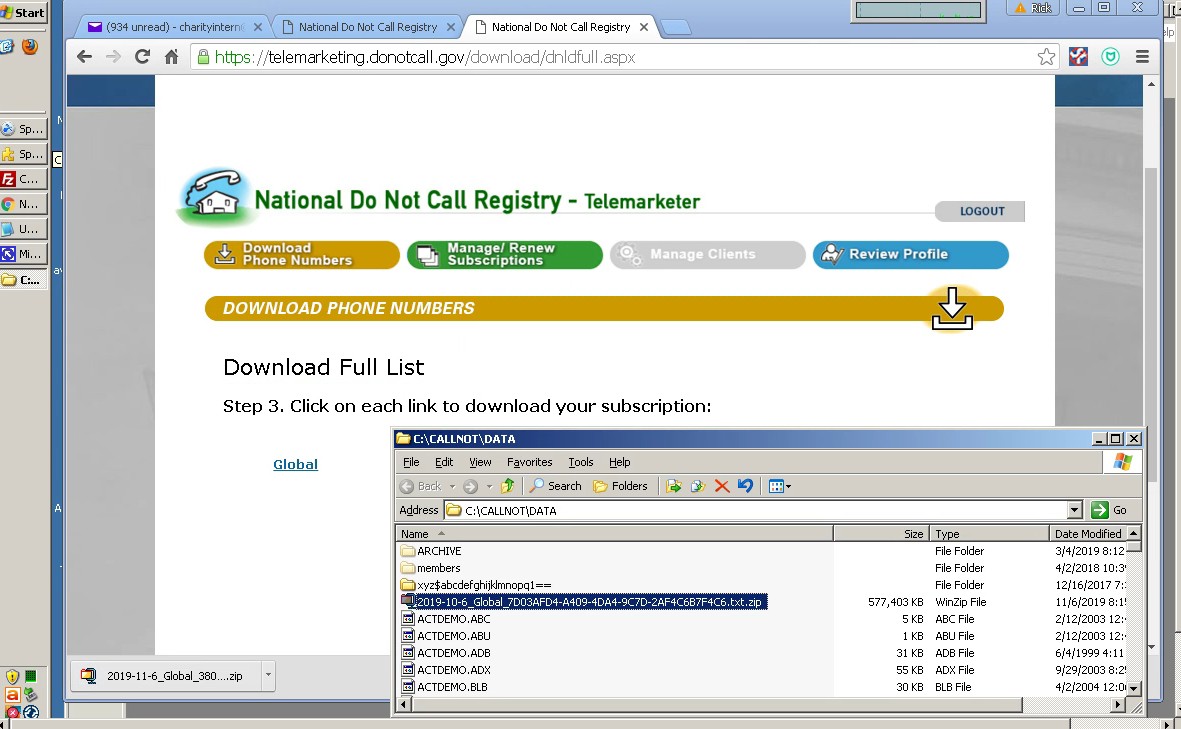Viewport: 1181px width, 729px height.
Task: Select the ACTDEMO.ADB file
Action: point(446,653)
